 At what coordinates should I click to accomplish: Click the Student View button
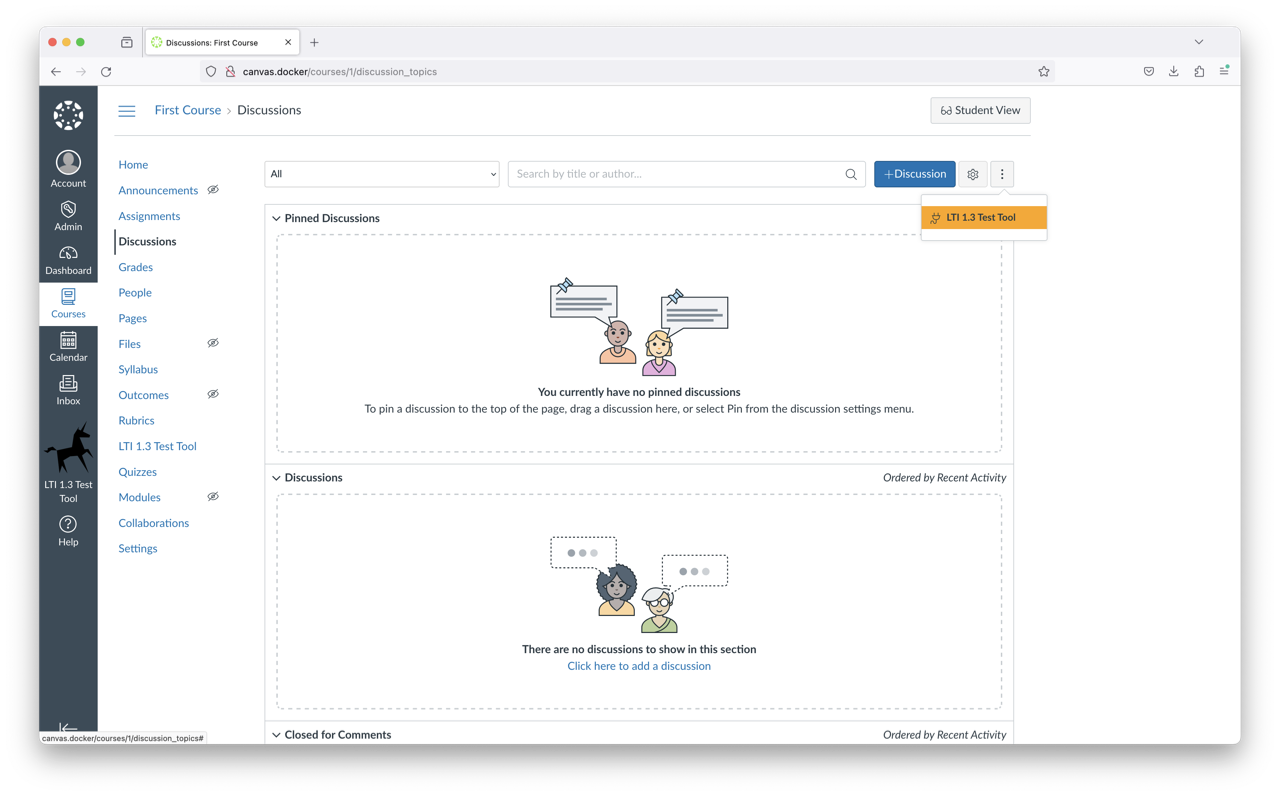pyautogui.click(x=980, y=111)
